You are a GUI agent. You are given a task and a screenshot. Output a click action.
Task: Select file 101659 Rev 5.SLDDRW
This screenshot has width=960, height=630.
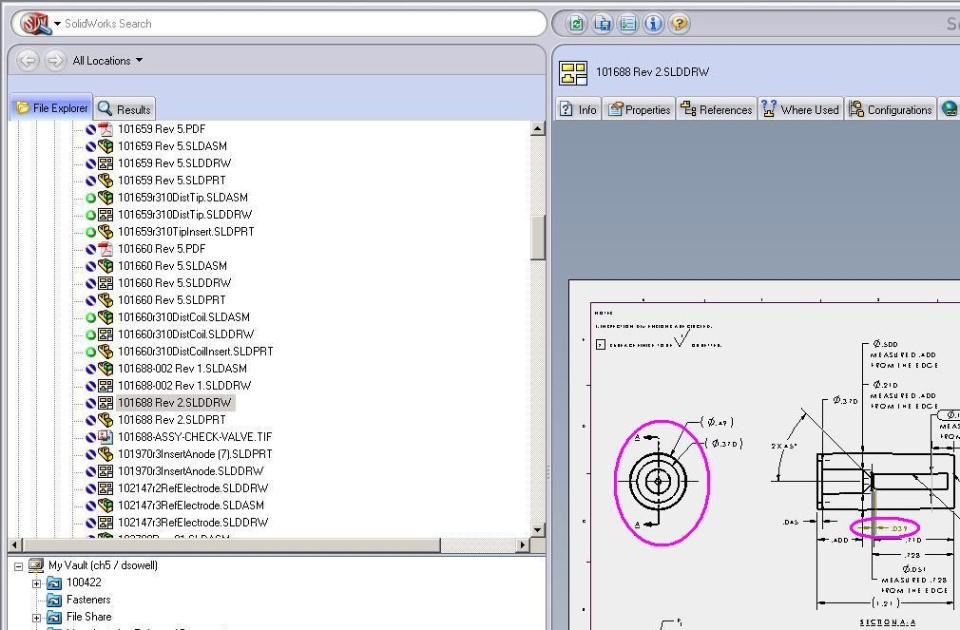pyautogui.click(x=174, y=163)
